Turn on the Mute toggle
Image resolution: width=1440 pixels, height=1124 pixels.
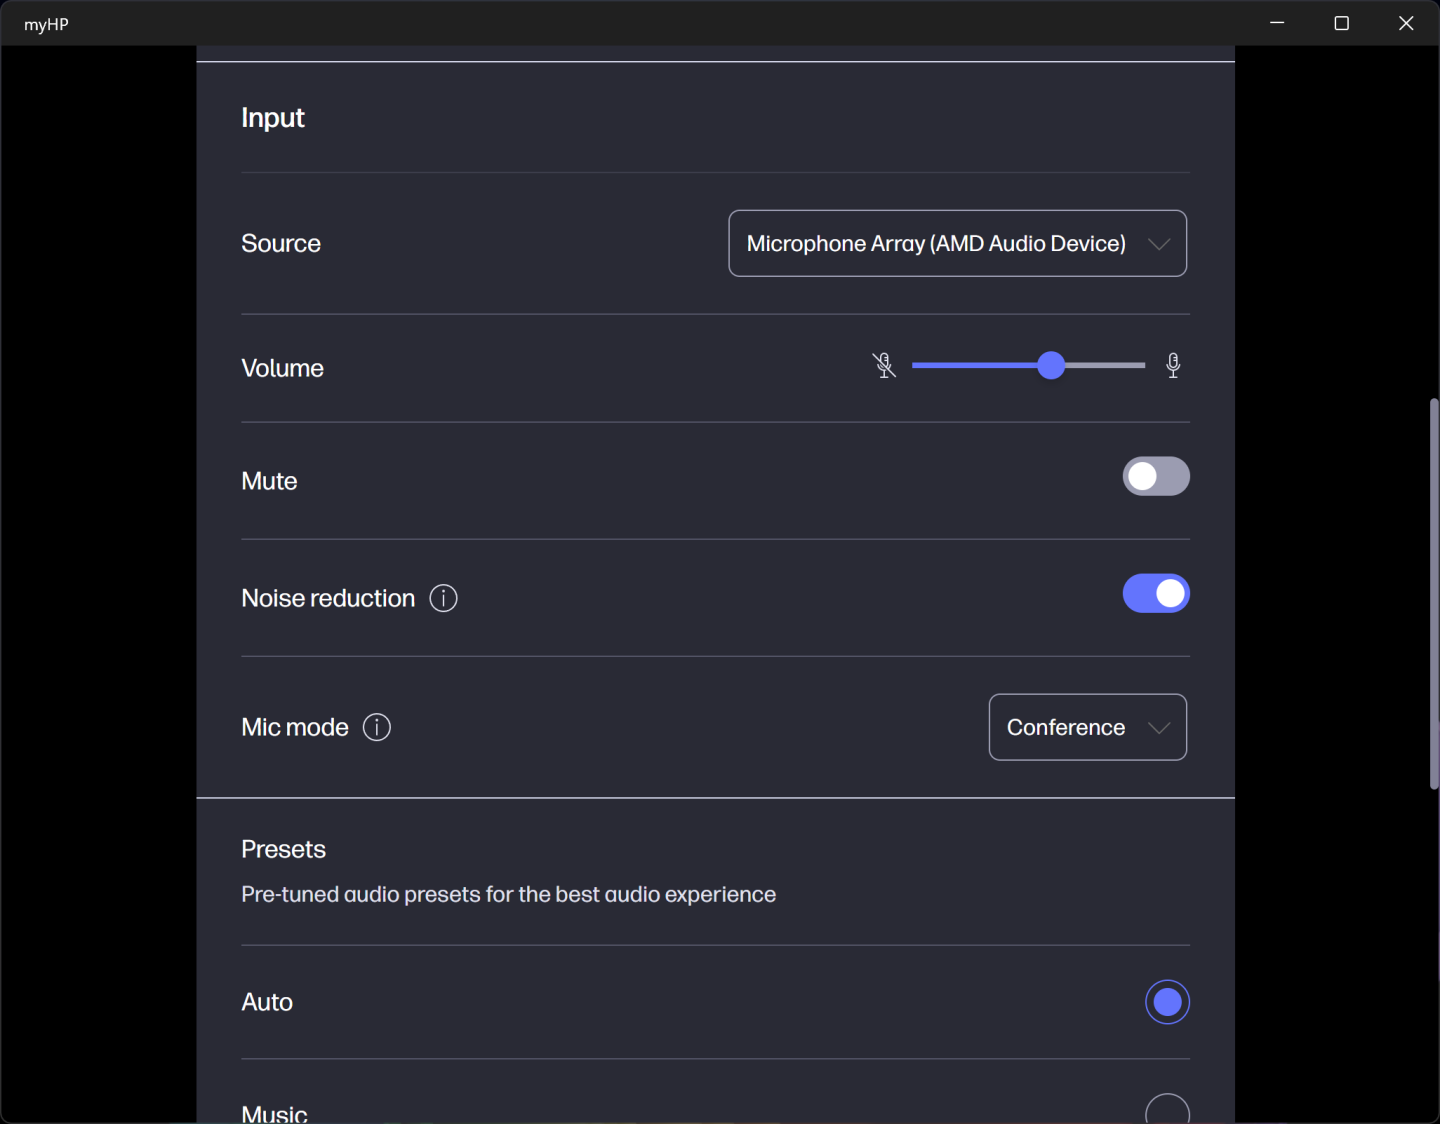point(1156,477)
